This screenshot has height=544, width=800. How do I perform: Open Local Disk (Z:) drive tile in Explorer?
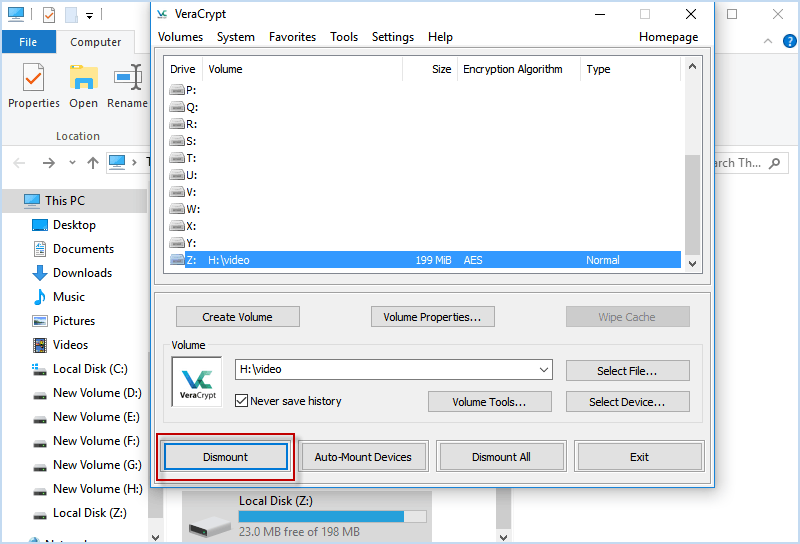click(x=307, y=516)
